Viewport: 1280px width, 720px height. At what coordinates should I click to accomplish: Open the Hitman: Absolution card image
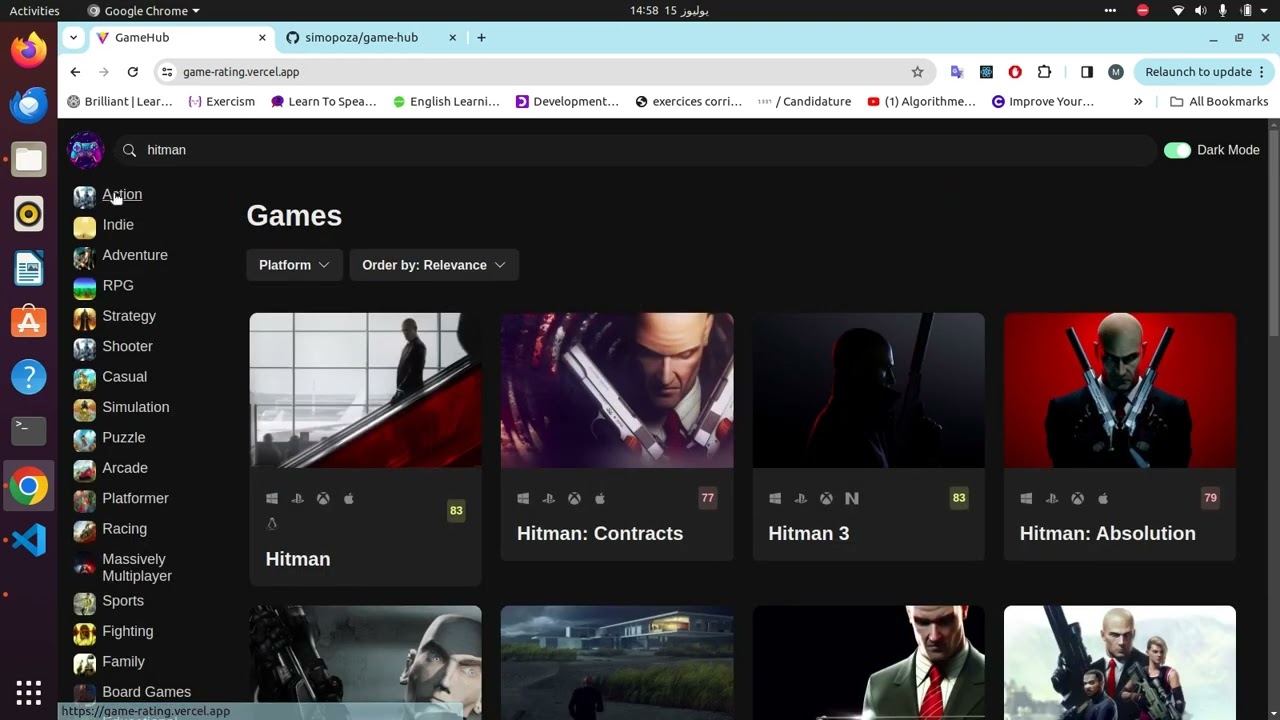tap(1120, 390)
